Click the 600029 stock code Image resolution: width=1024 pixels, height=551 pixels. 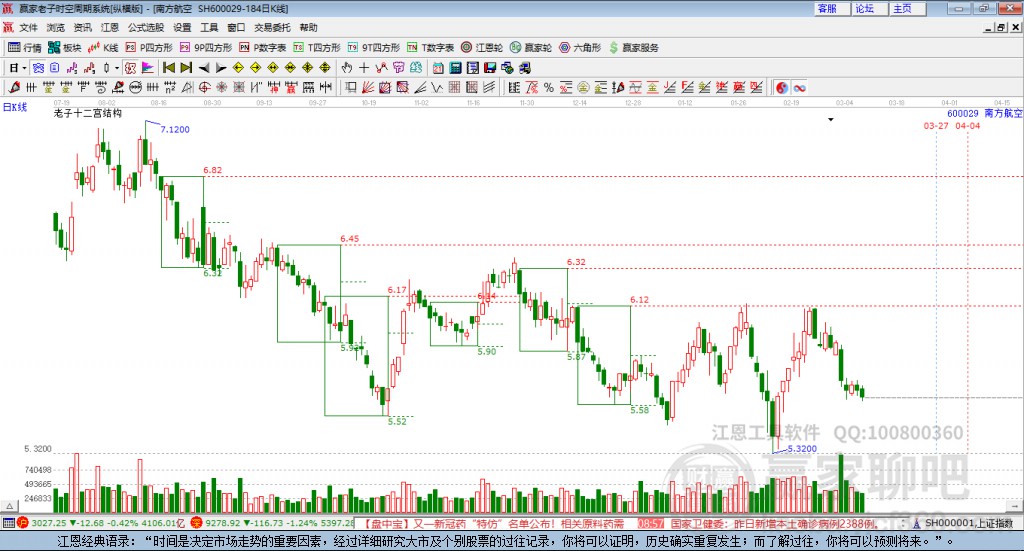[x=963, y=114]
